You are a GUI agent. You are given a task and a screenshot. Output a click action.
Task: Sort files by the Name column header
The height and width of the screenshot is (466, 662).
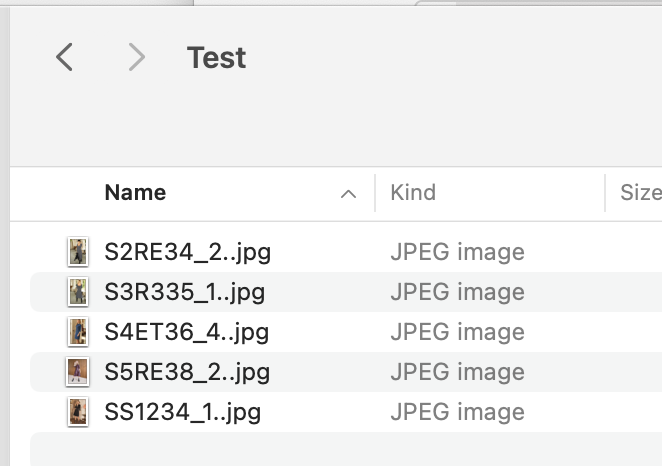coord(135,193)
